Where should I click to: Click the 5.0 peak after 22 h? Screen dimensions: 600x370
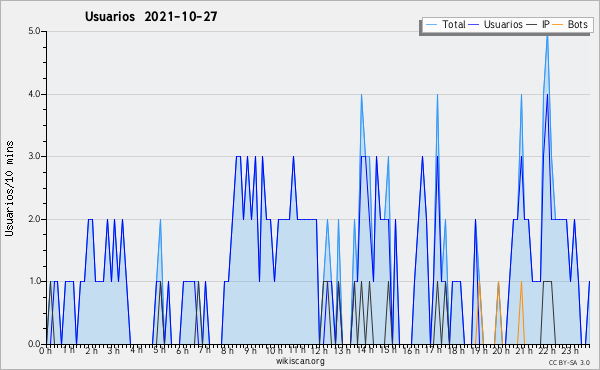548,35
